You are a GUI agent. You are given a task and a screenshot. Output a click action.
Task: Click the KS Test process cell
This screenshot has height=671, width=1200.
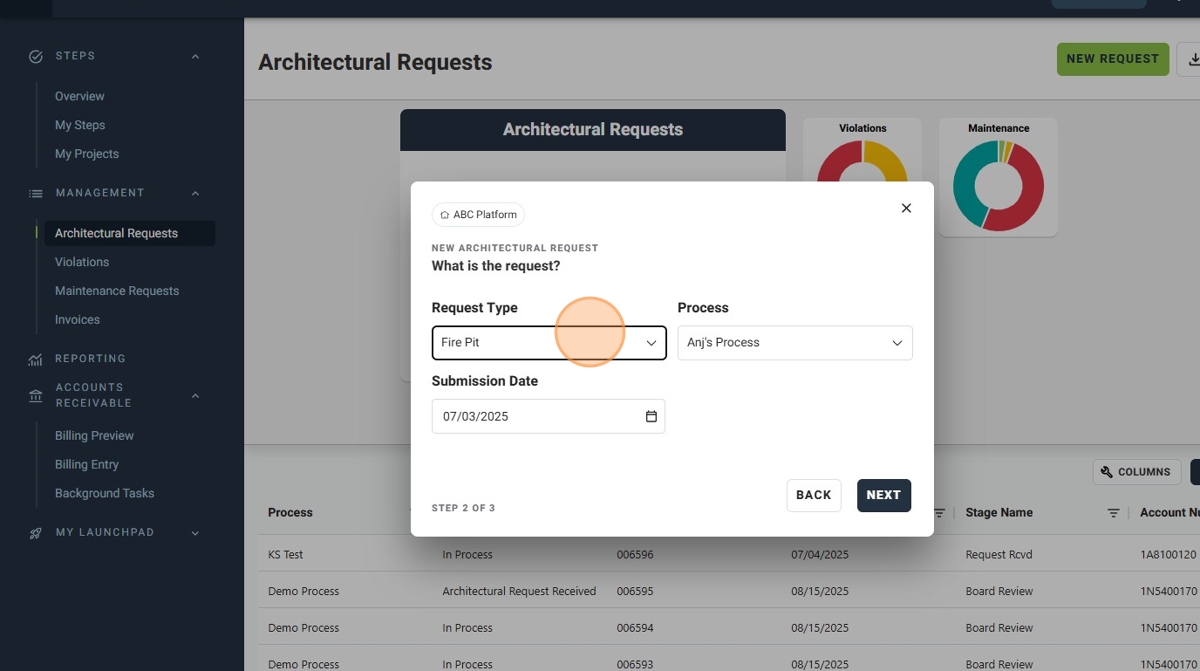[x=286, y=555]
